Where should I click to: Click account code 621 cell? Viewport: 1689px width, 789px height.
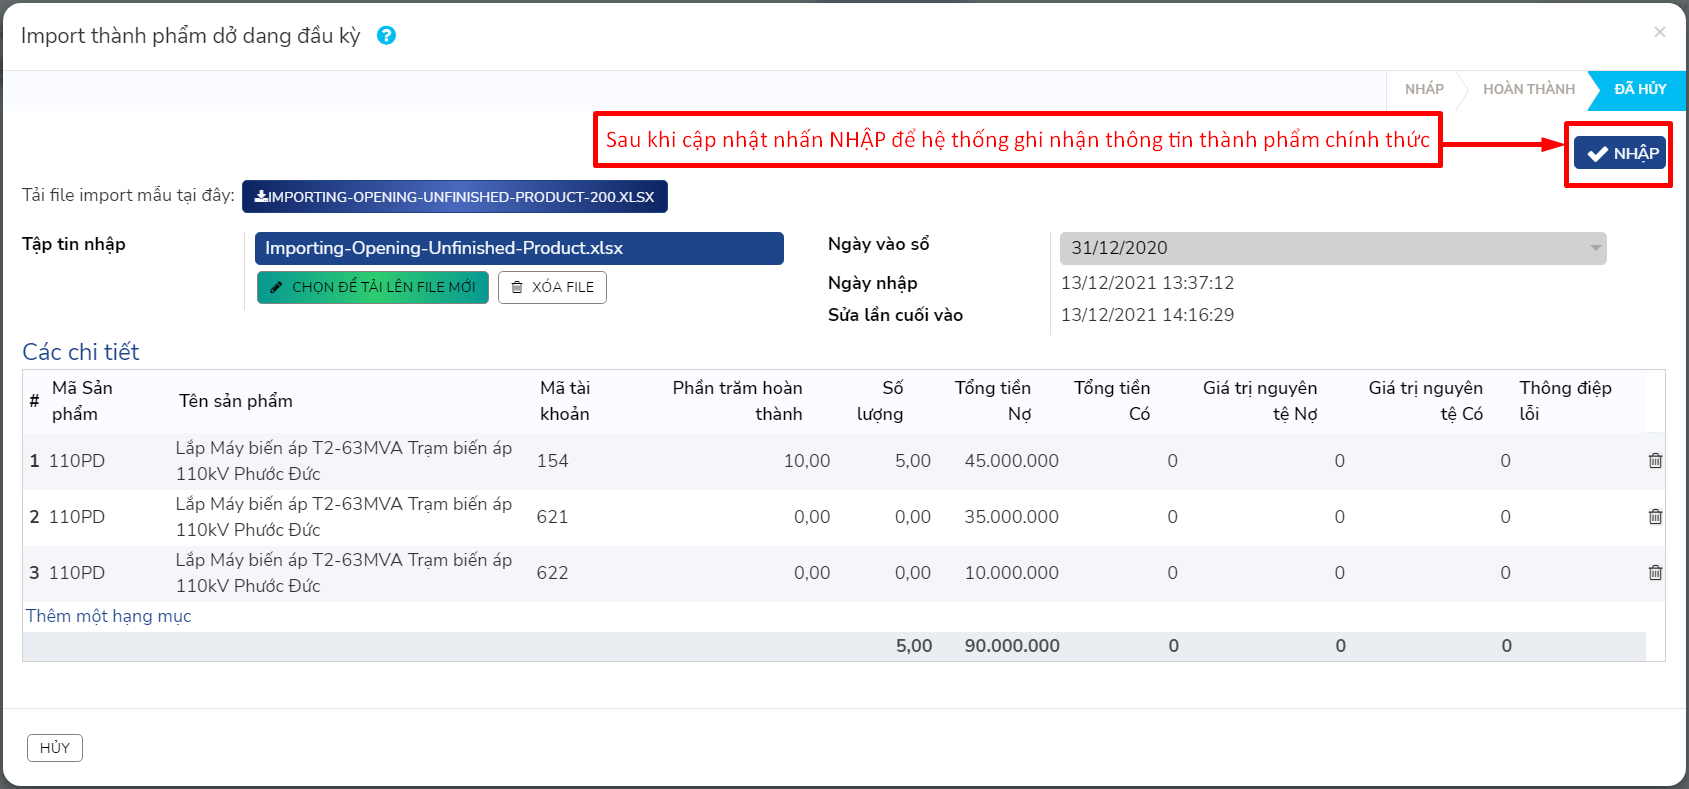tap(552, 517)
